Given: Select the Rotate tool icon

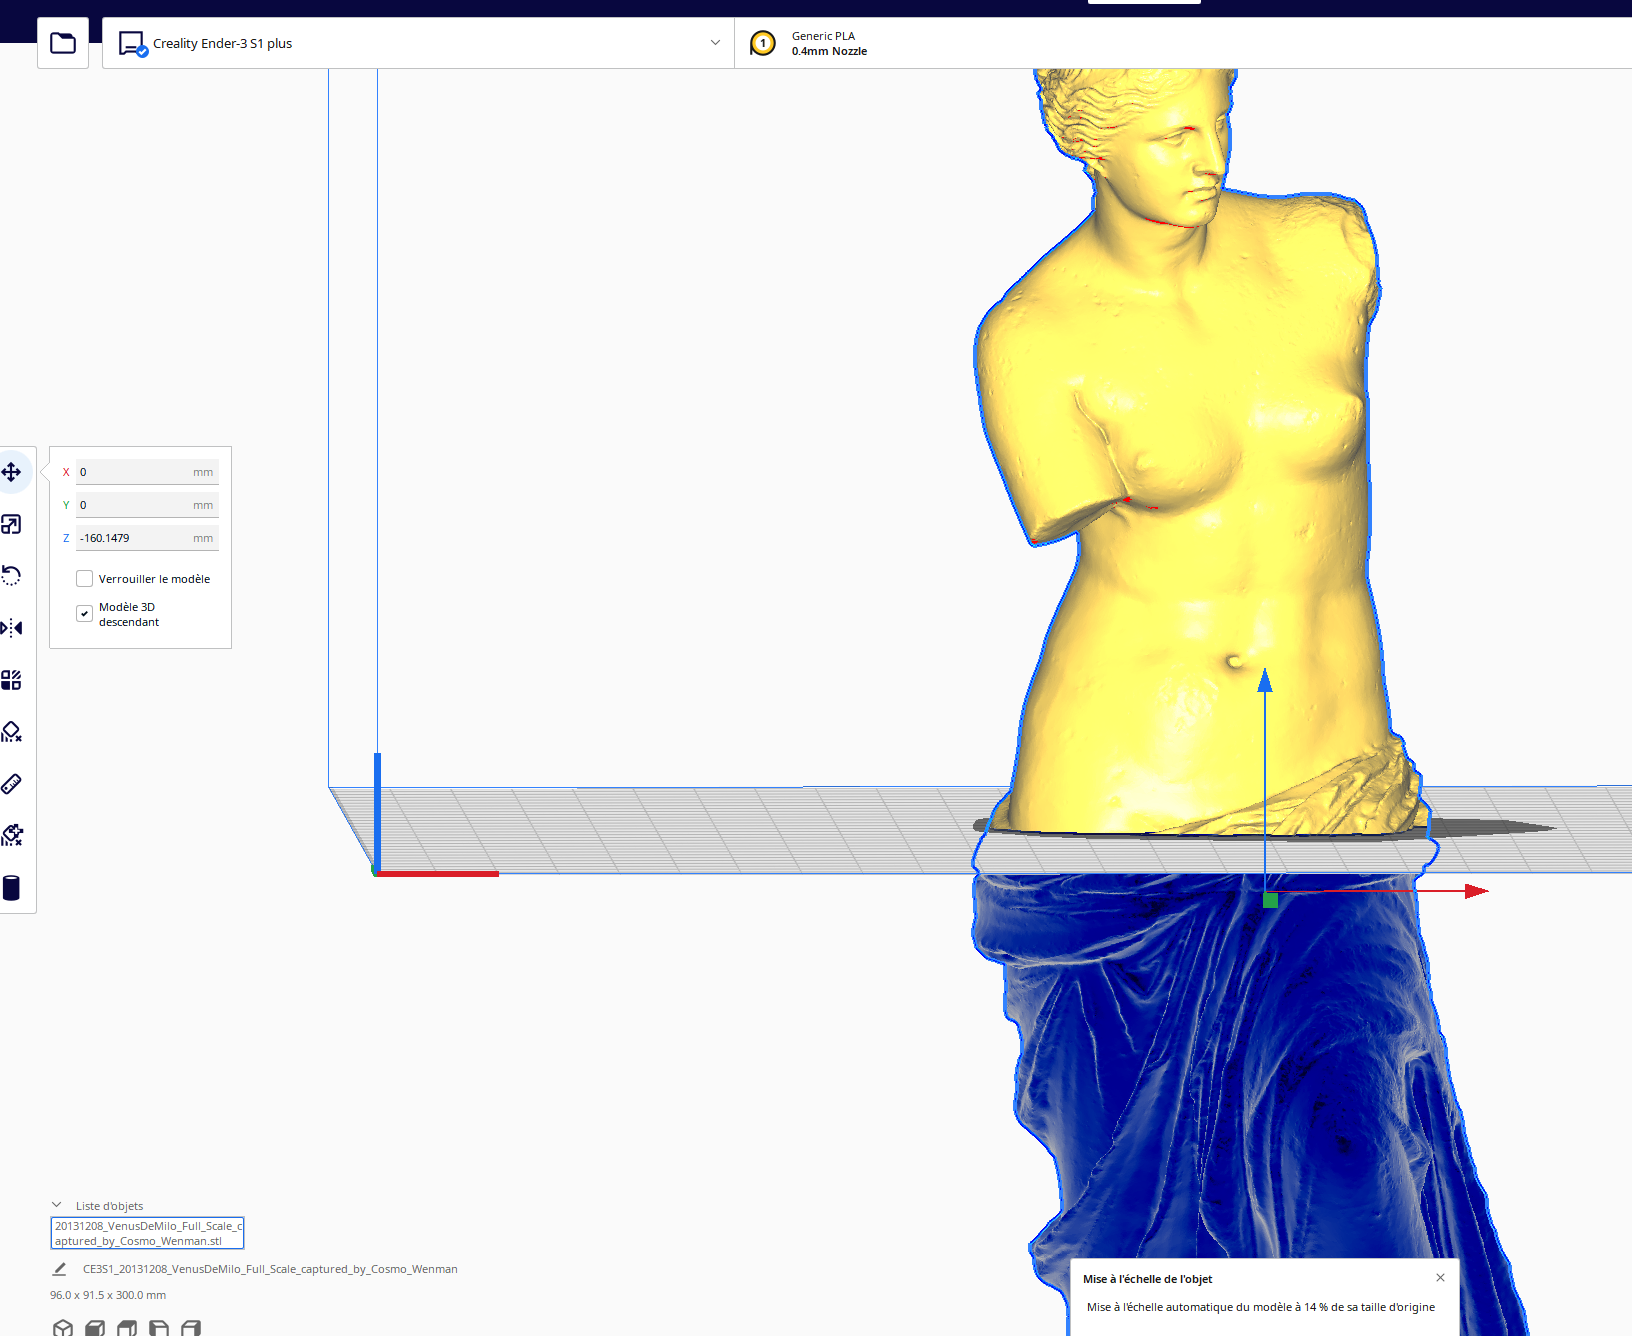Looking at the screenshot, I should tap(12, 576).
